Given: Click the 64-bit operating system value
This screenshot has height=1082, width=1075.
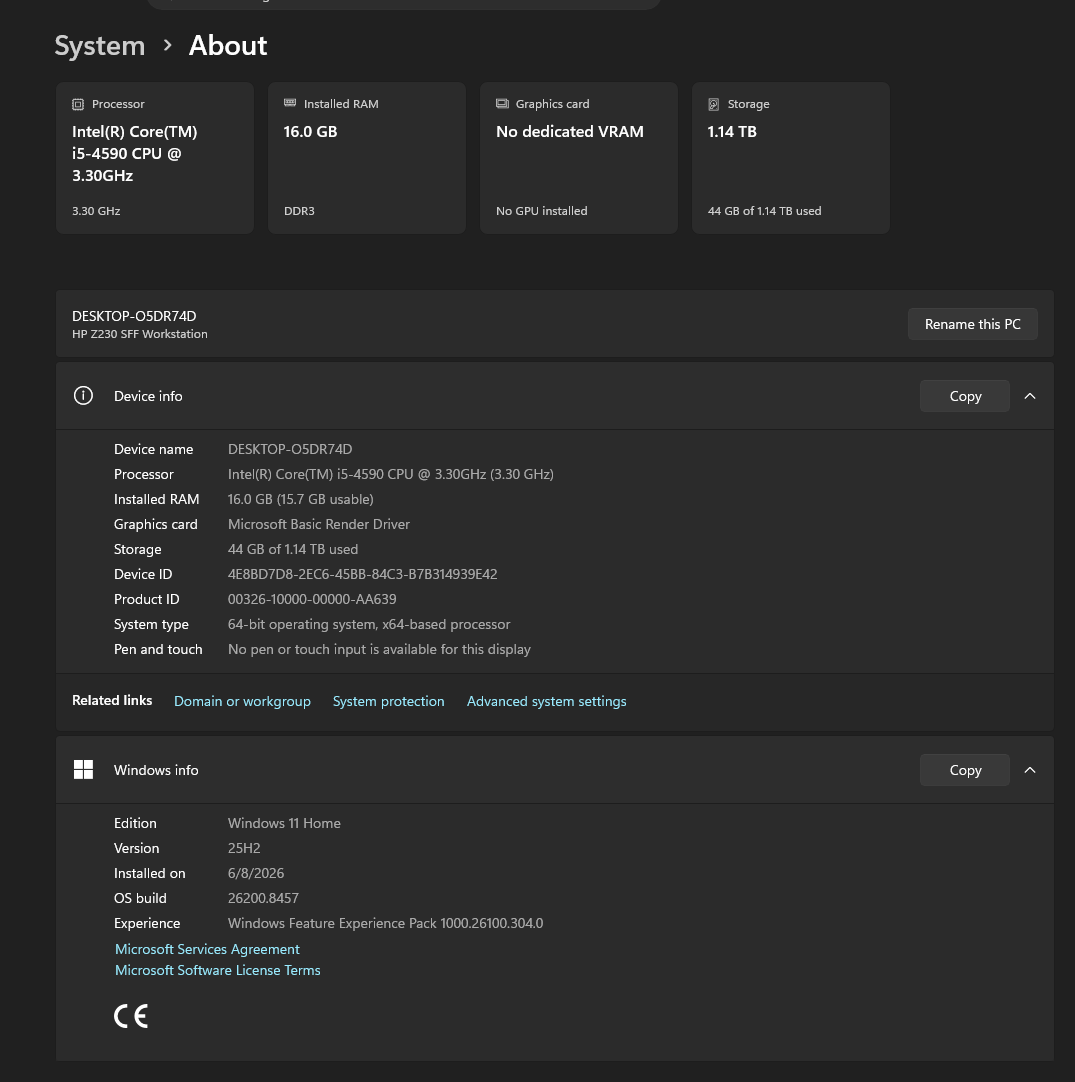Looking at the screenshot, I should [x=368, y=624].
